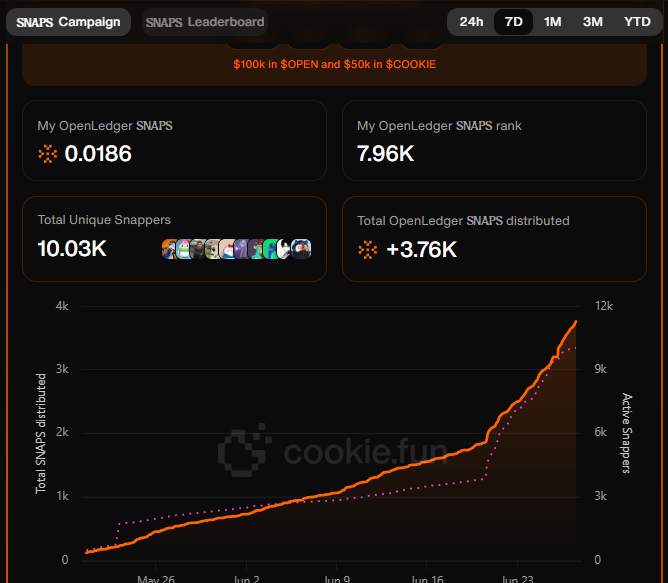Select the YTD time range

637,22
